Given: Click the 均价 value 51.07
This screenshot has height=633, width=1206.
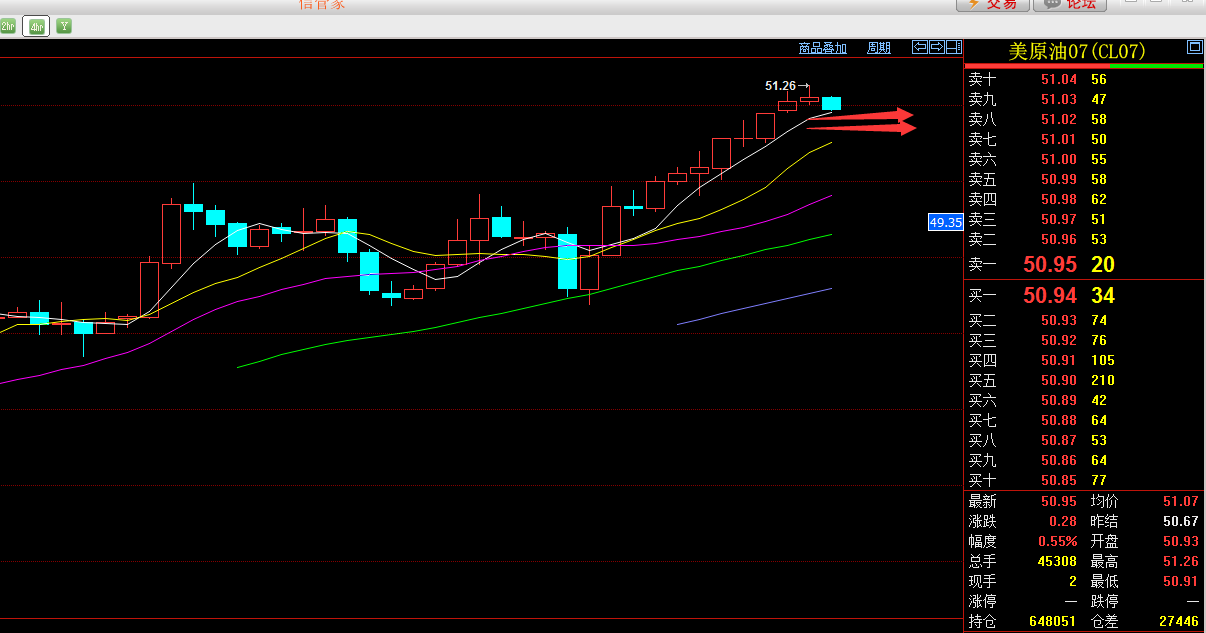Looking at the screenshot, I should point(1180,501).
